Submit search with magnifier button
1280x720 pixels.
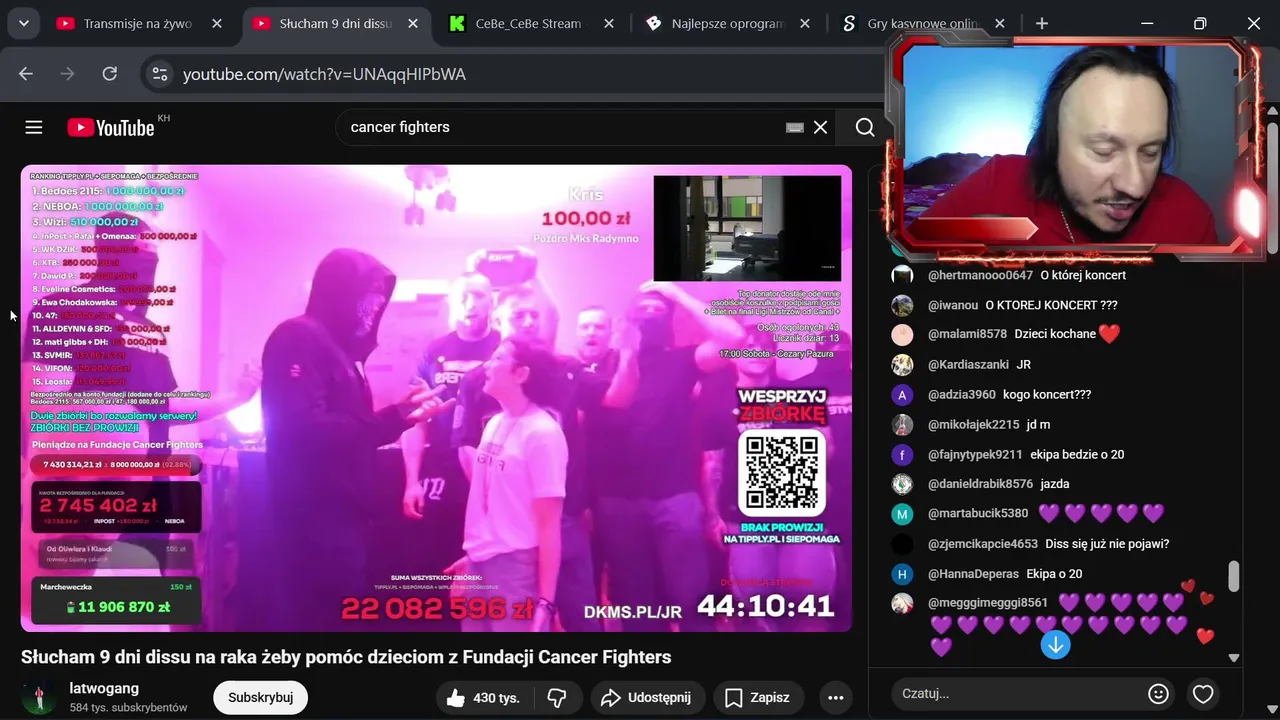point(865,127)
